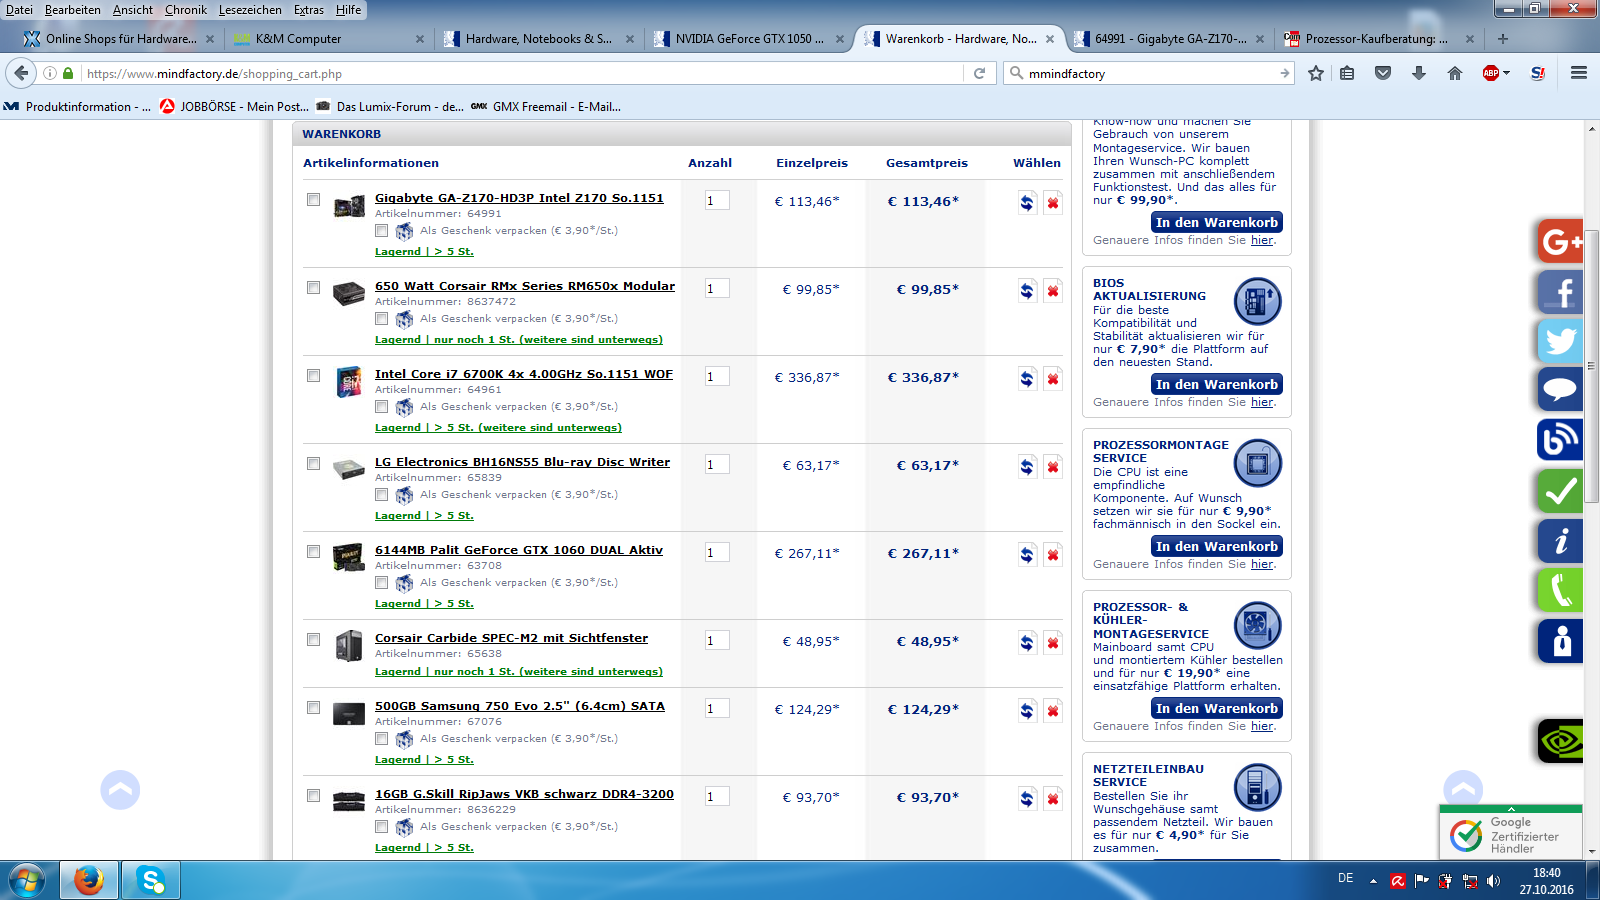Refresh price for Intel Core i7 6700K row
Screen dimensions: 1600x900
click(1027, 379)
